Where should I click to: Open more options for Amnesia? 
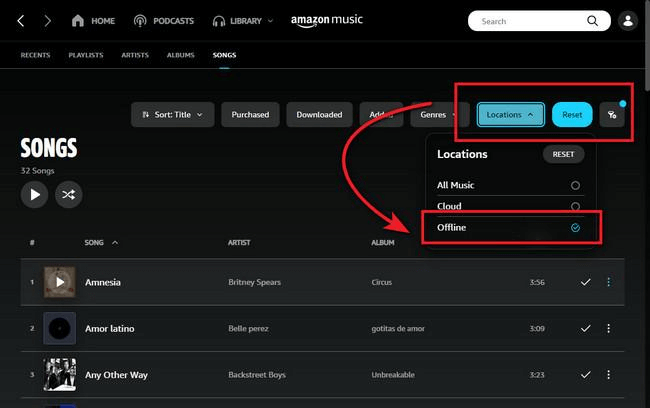pyautogui.click(x=608, y=282)
